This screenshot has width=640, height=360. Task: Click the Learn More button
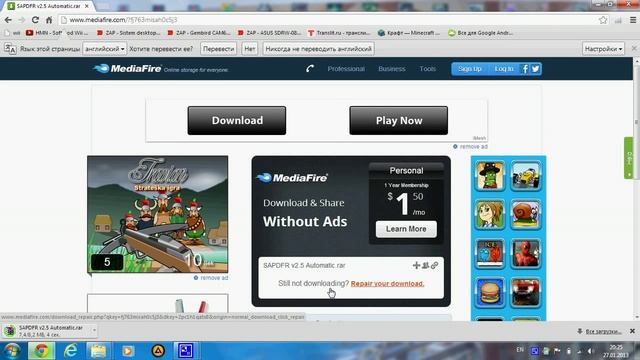(x=406, y=229)
